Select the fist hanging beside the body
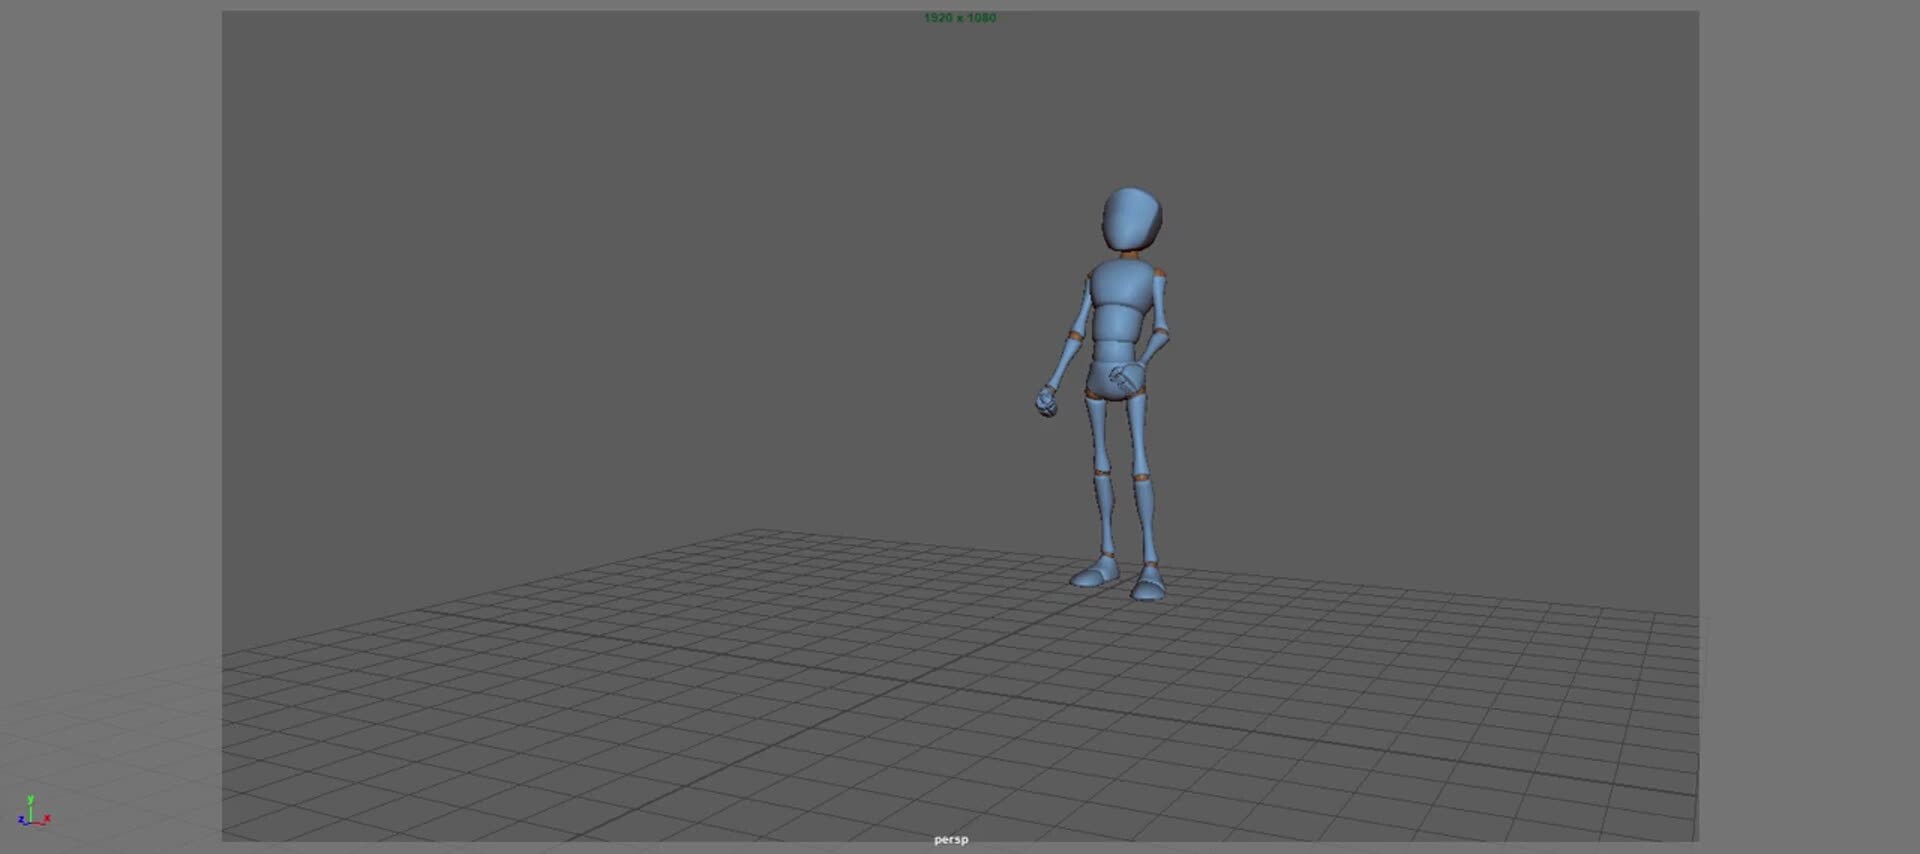The image size is (1920, 854). point(1047,401)
